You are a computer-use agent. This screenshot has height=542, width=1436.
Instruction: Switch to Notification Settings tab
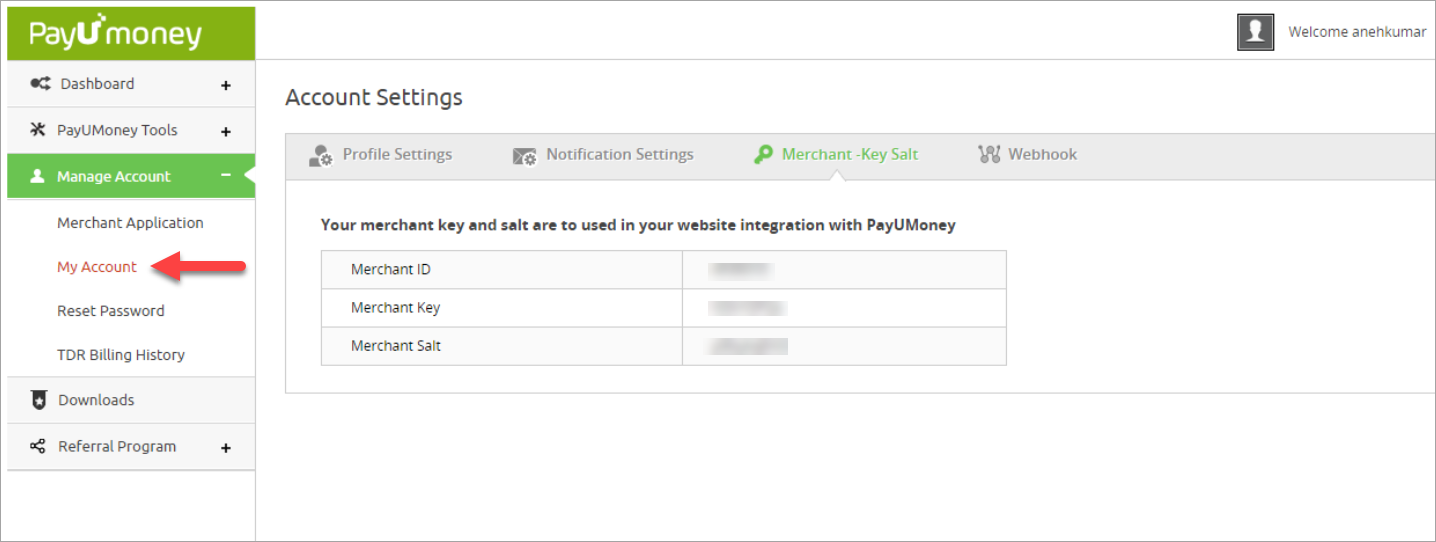(602, 155)
